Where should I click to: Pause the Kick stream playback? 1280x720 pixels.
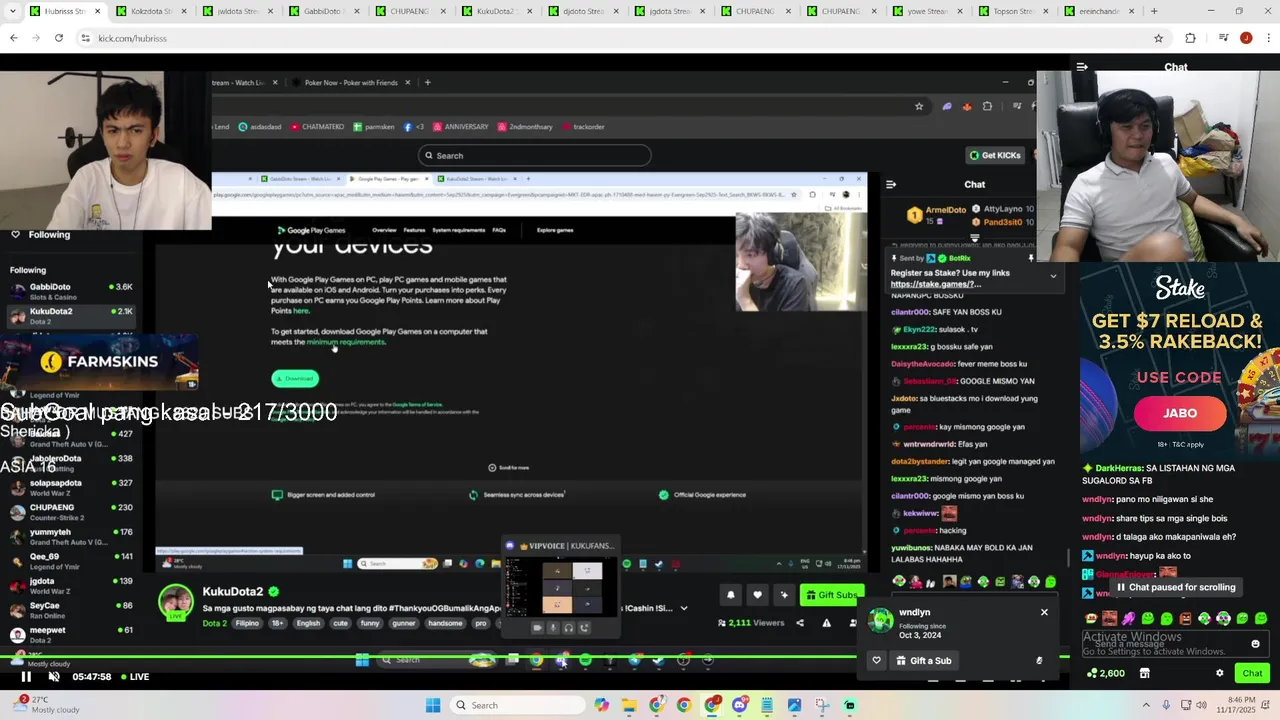pyautogui.click(x=26, y=677)
